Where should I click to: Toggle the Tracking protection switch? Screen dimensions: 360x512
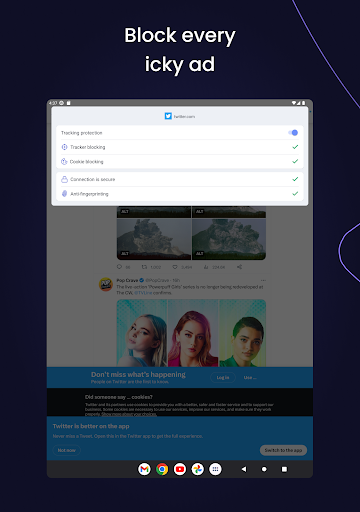293,133
